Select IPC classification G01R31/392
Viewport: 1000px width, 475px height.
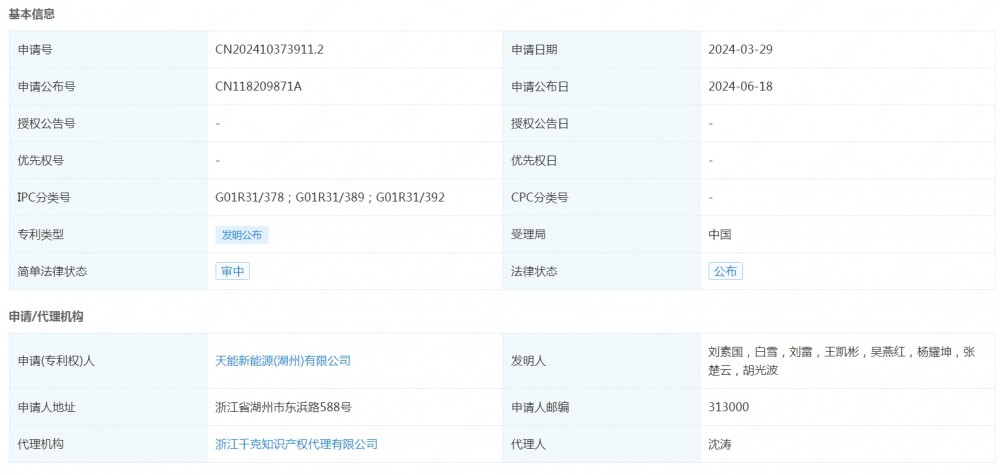pyautogui.click(x=410, y=198)
